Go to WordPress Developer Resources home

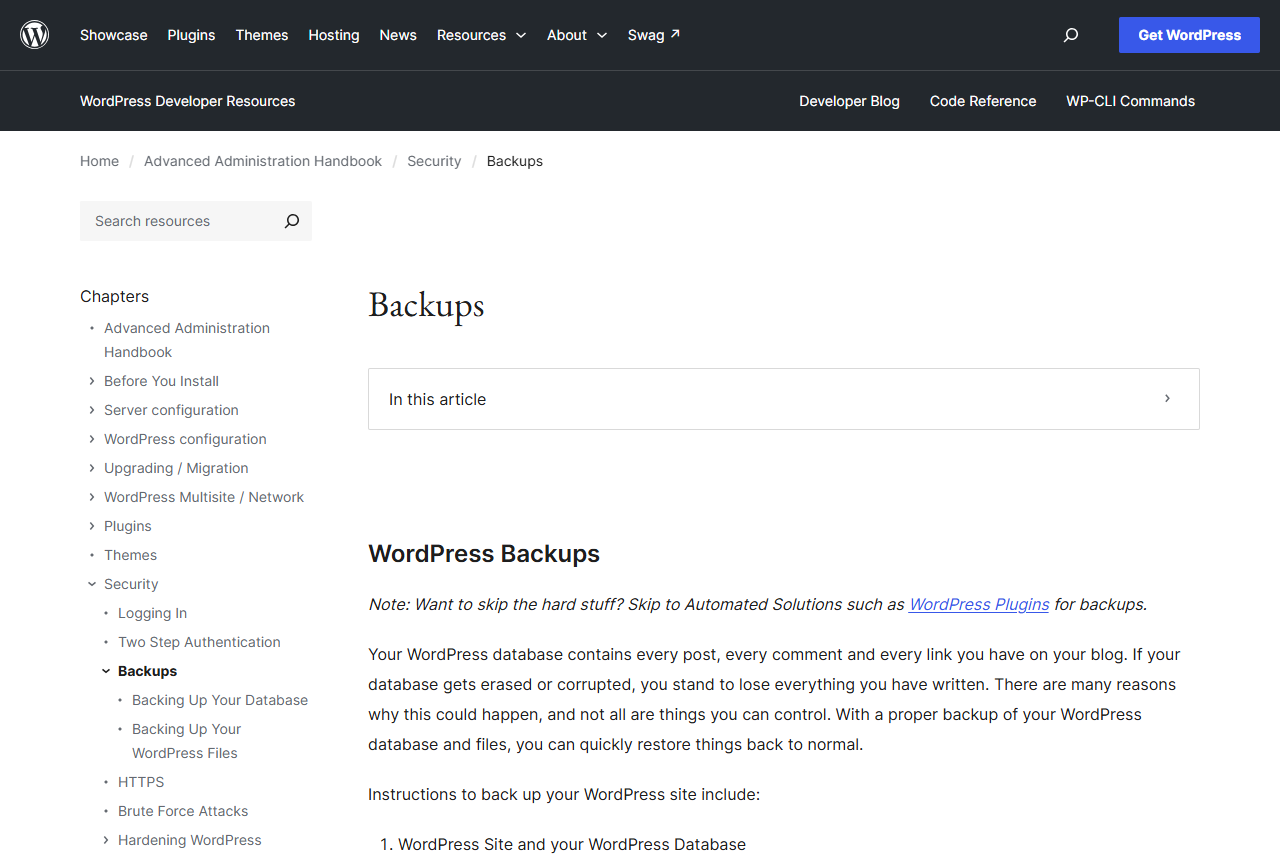[188, 101]
